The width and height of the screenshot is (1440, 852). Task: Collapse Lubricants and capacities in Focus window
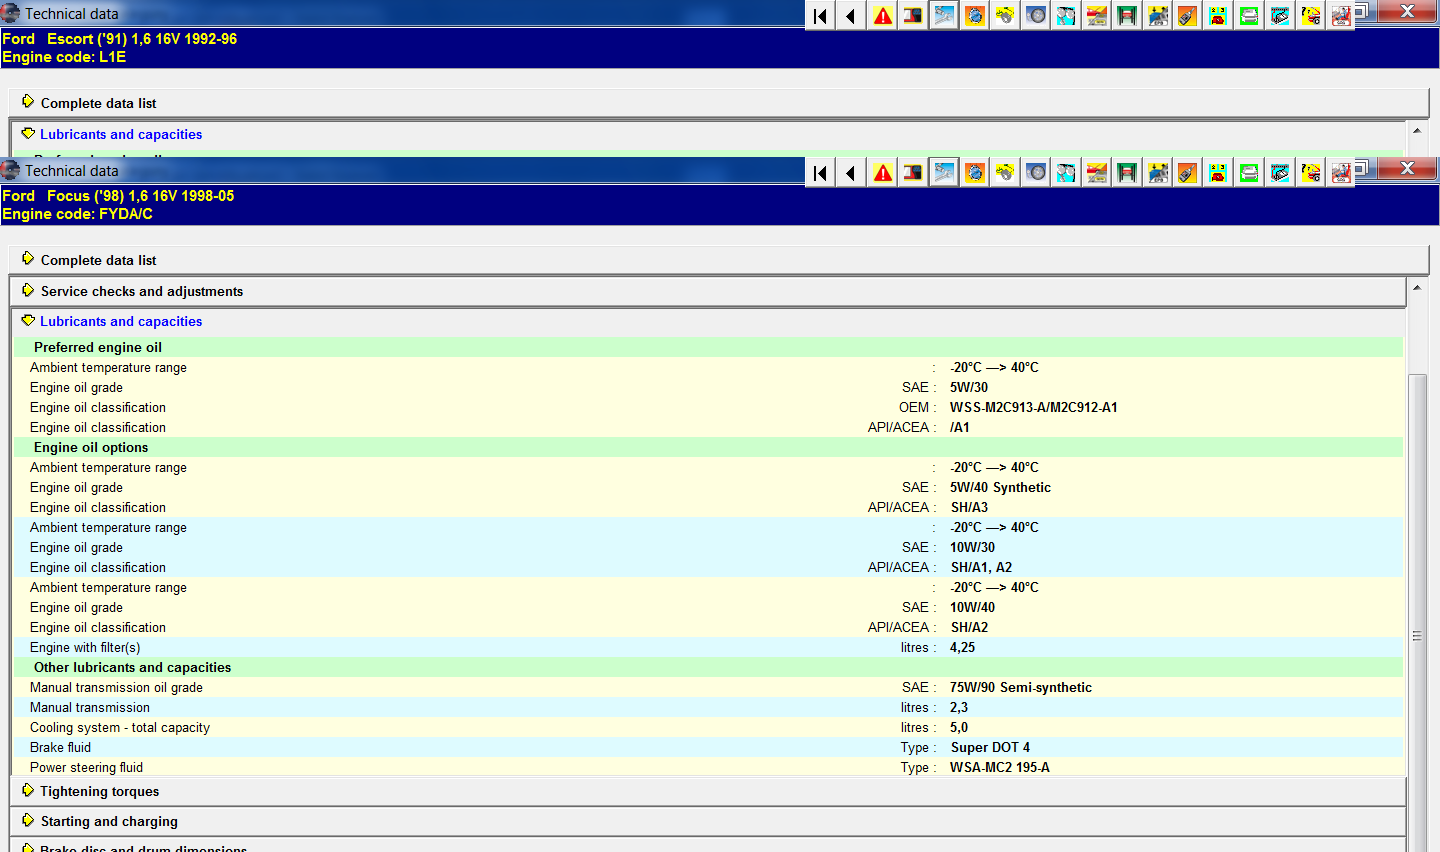click(x=120, y=321)
